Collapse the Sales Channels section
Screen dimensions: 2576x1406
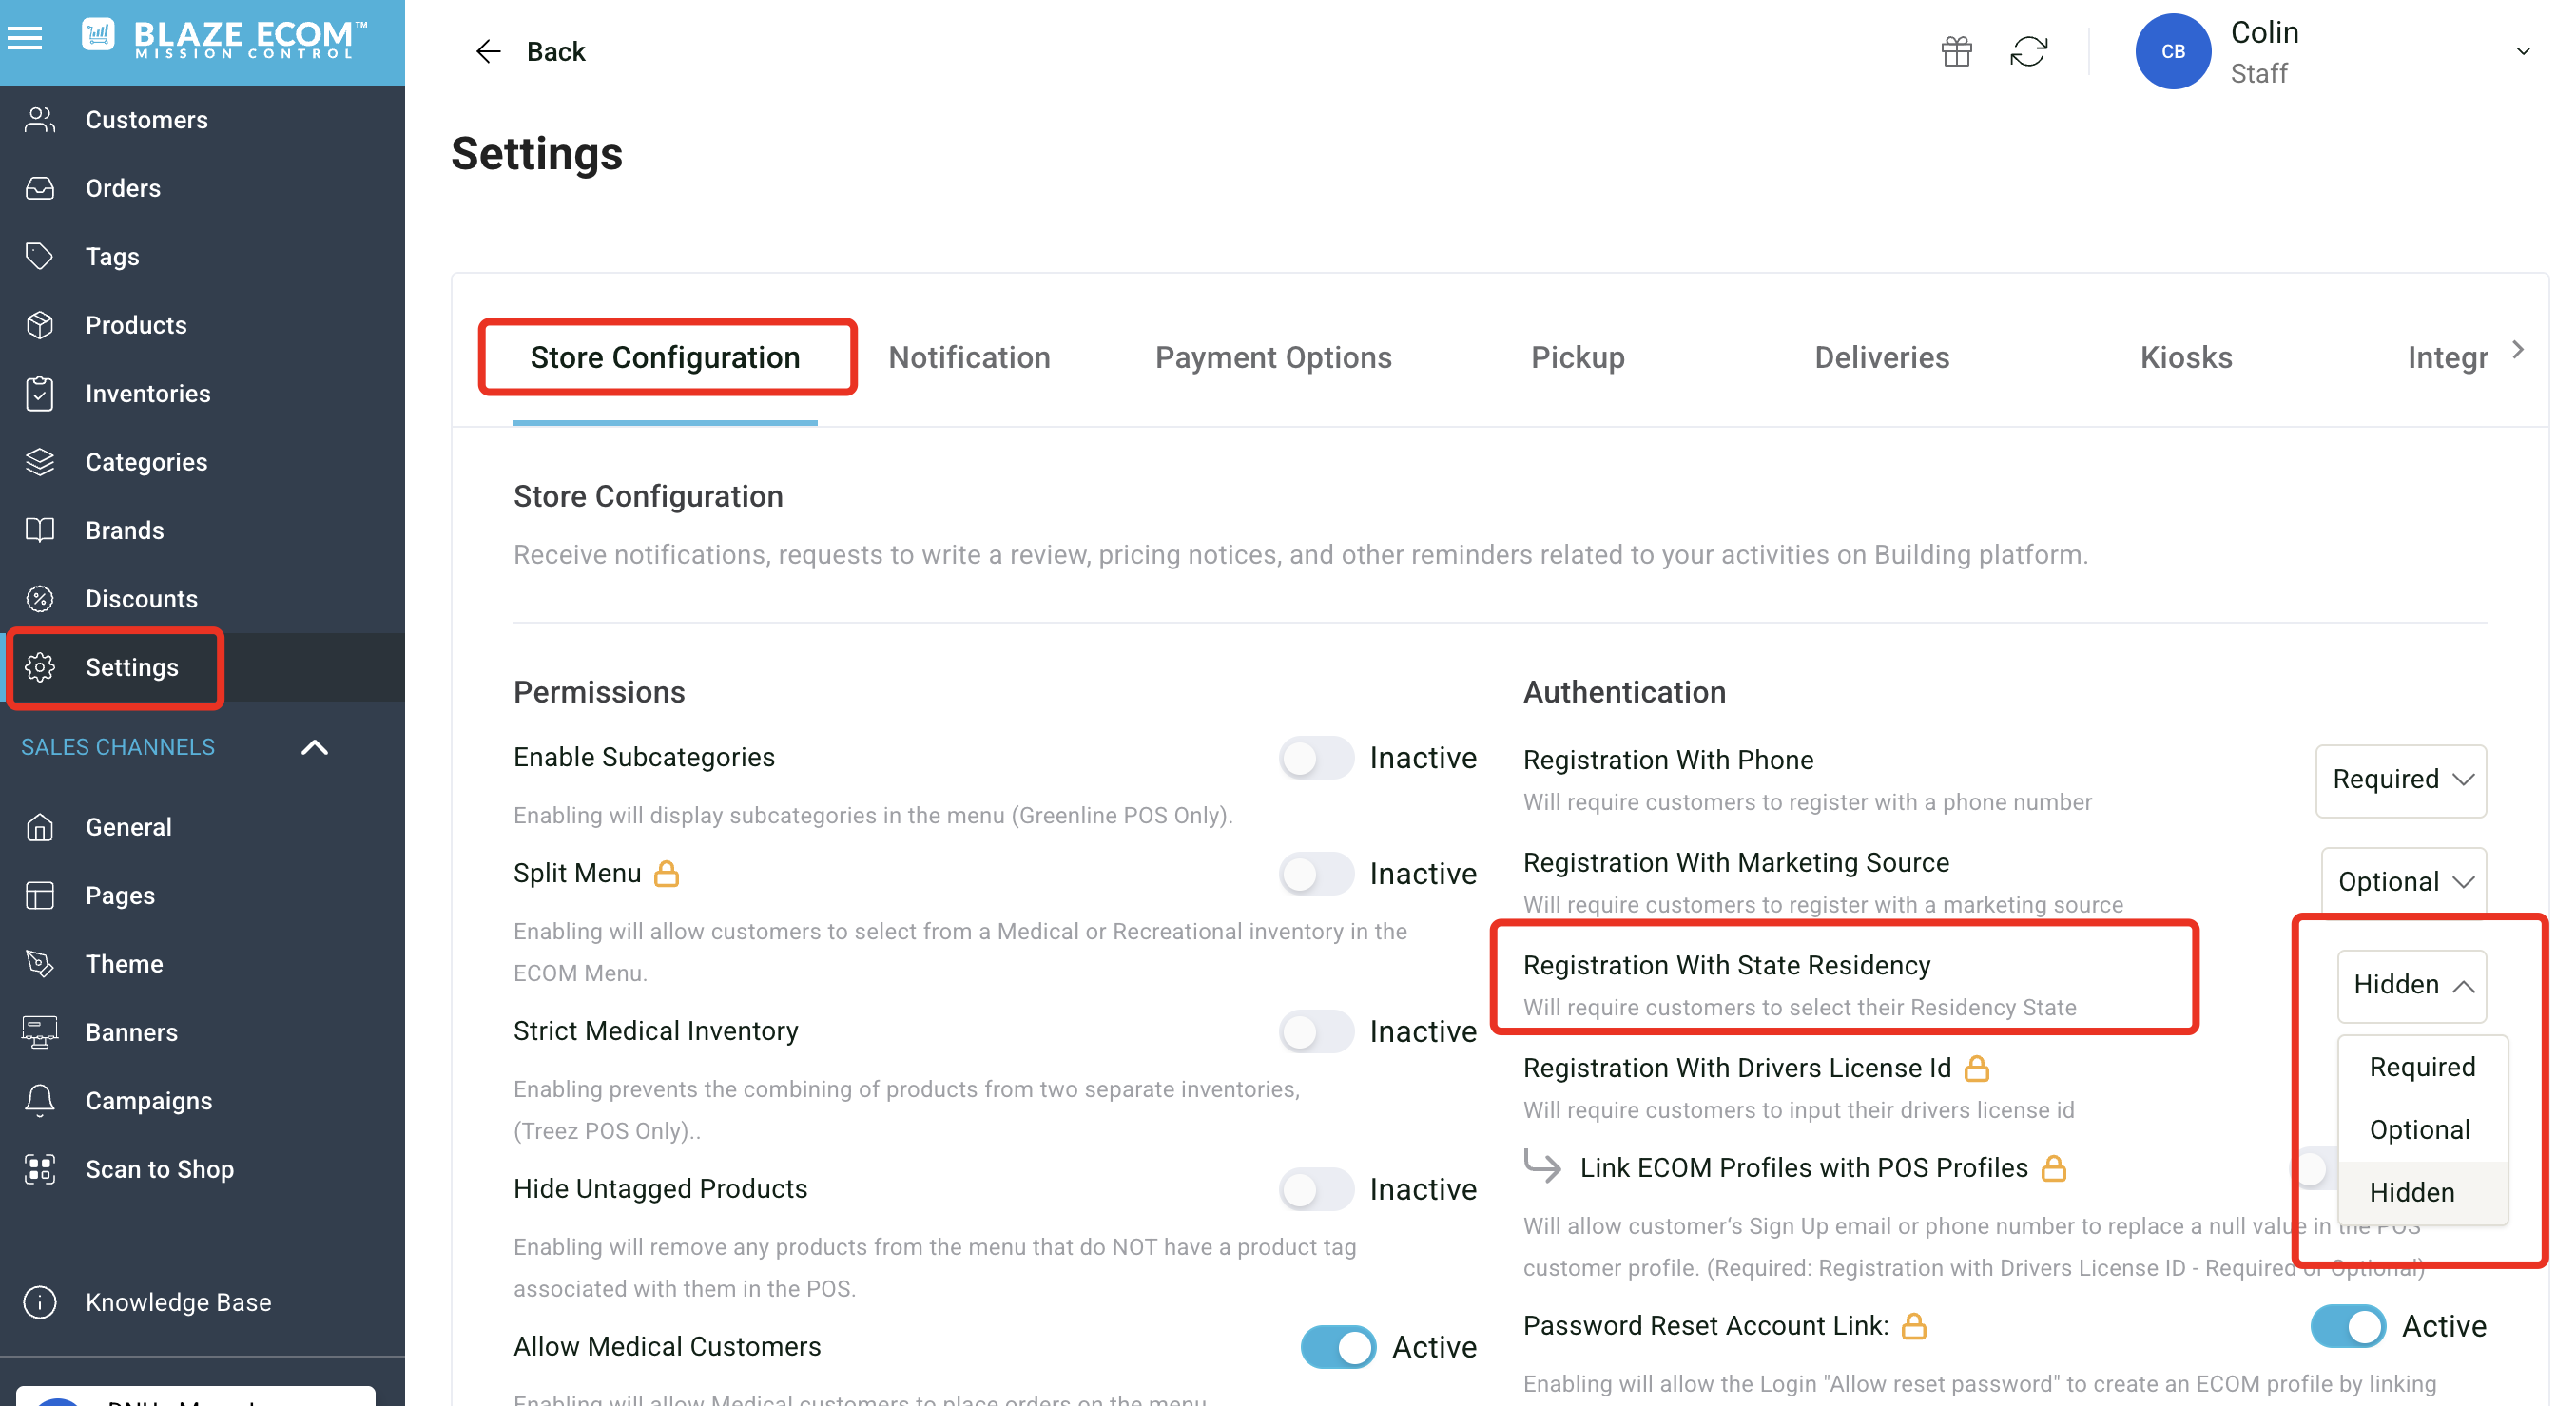315,747
